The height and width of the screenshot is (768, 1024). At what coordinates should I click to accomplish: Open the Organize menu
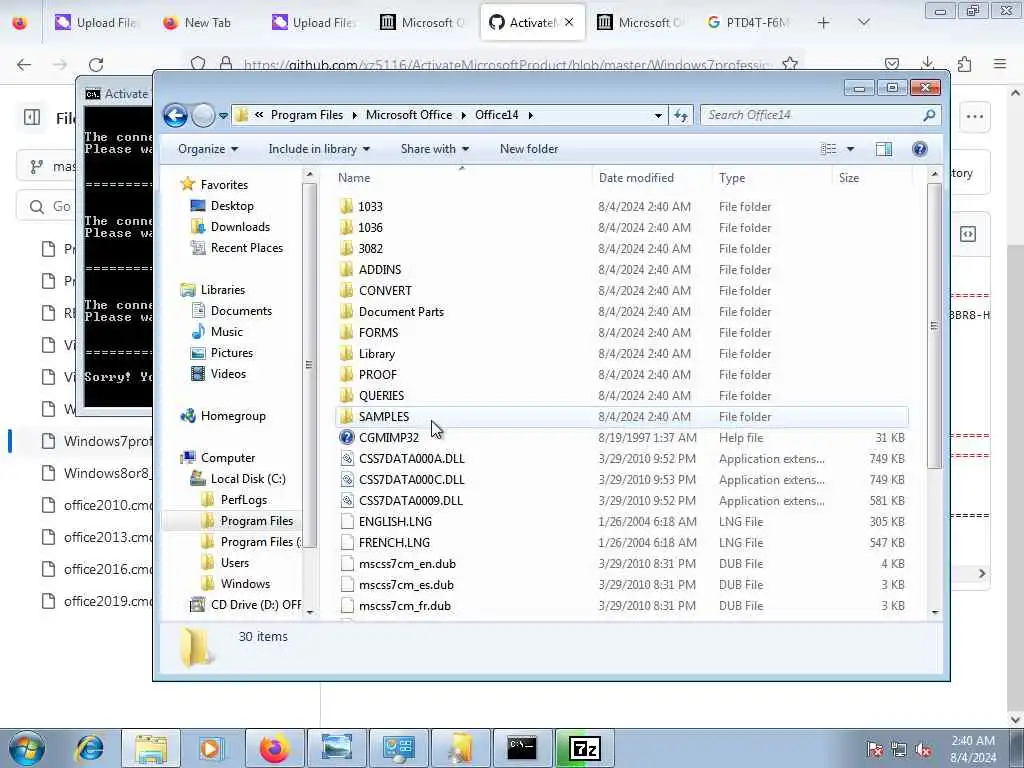coord(208,149)
